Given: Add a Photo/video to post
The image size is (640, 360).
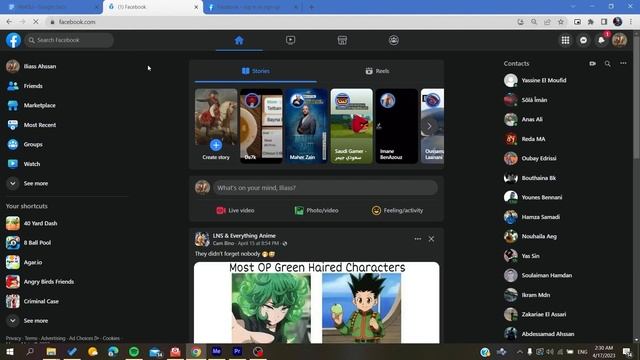Looking at the screenshot, I should [316, 210].
